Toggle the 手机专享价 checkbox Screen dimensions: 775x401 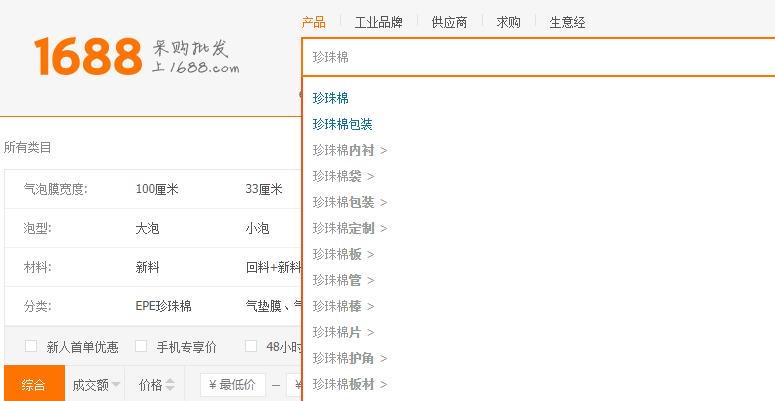point(141,347)
